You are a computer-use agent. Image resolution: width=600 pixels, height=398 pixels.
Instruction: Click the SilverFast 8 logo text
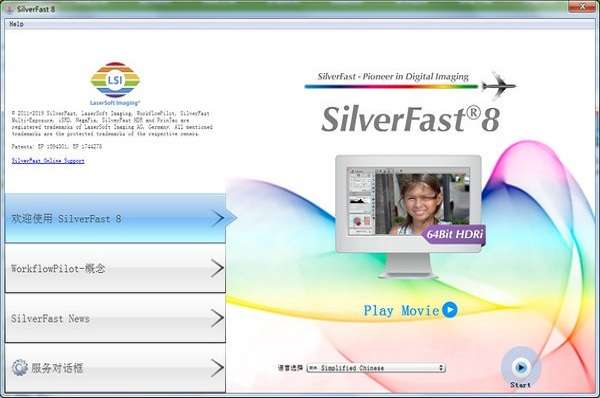[410, 119]
